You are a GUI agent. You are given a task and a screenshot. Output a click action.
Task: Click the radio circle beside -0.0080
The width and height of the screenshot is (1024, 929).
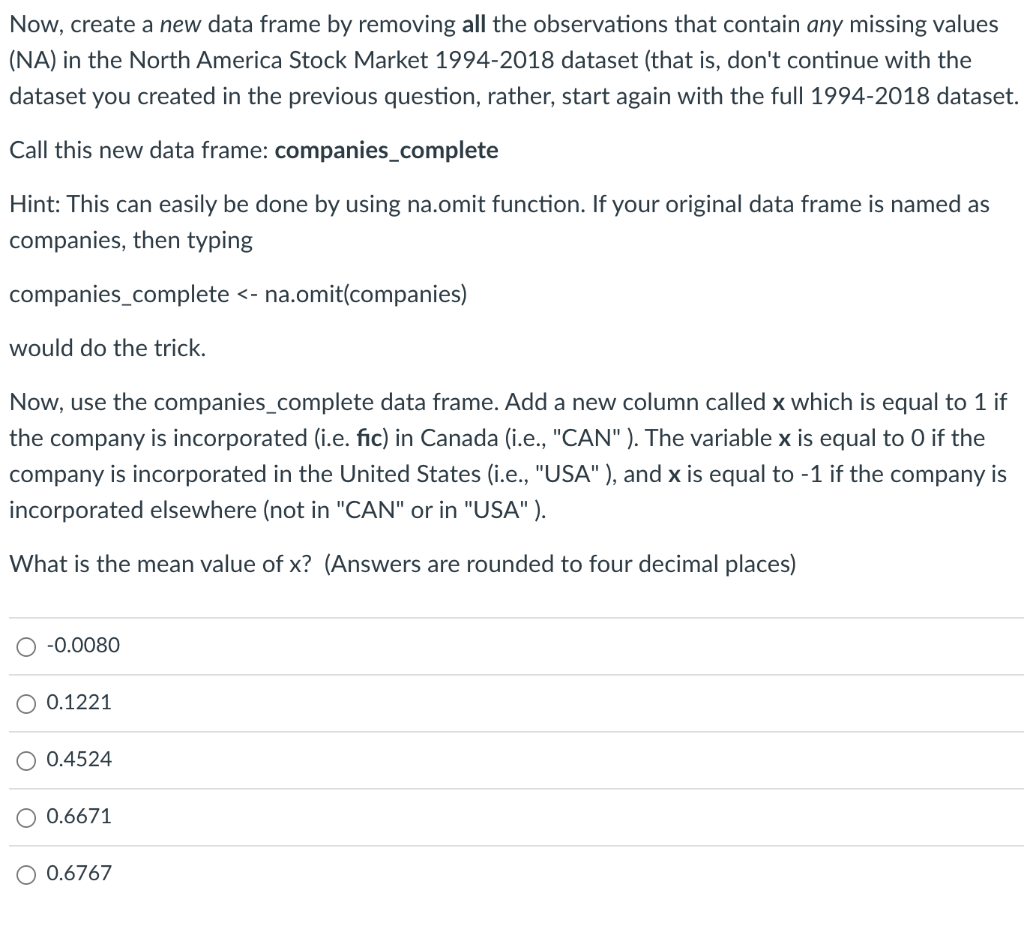(25, 646)
